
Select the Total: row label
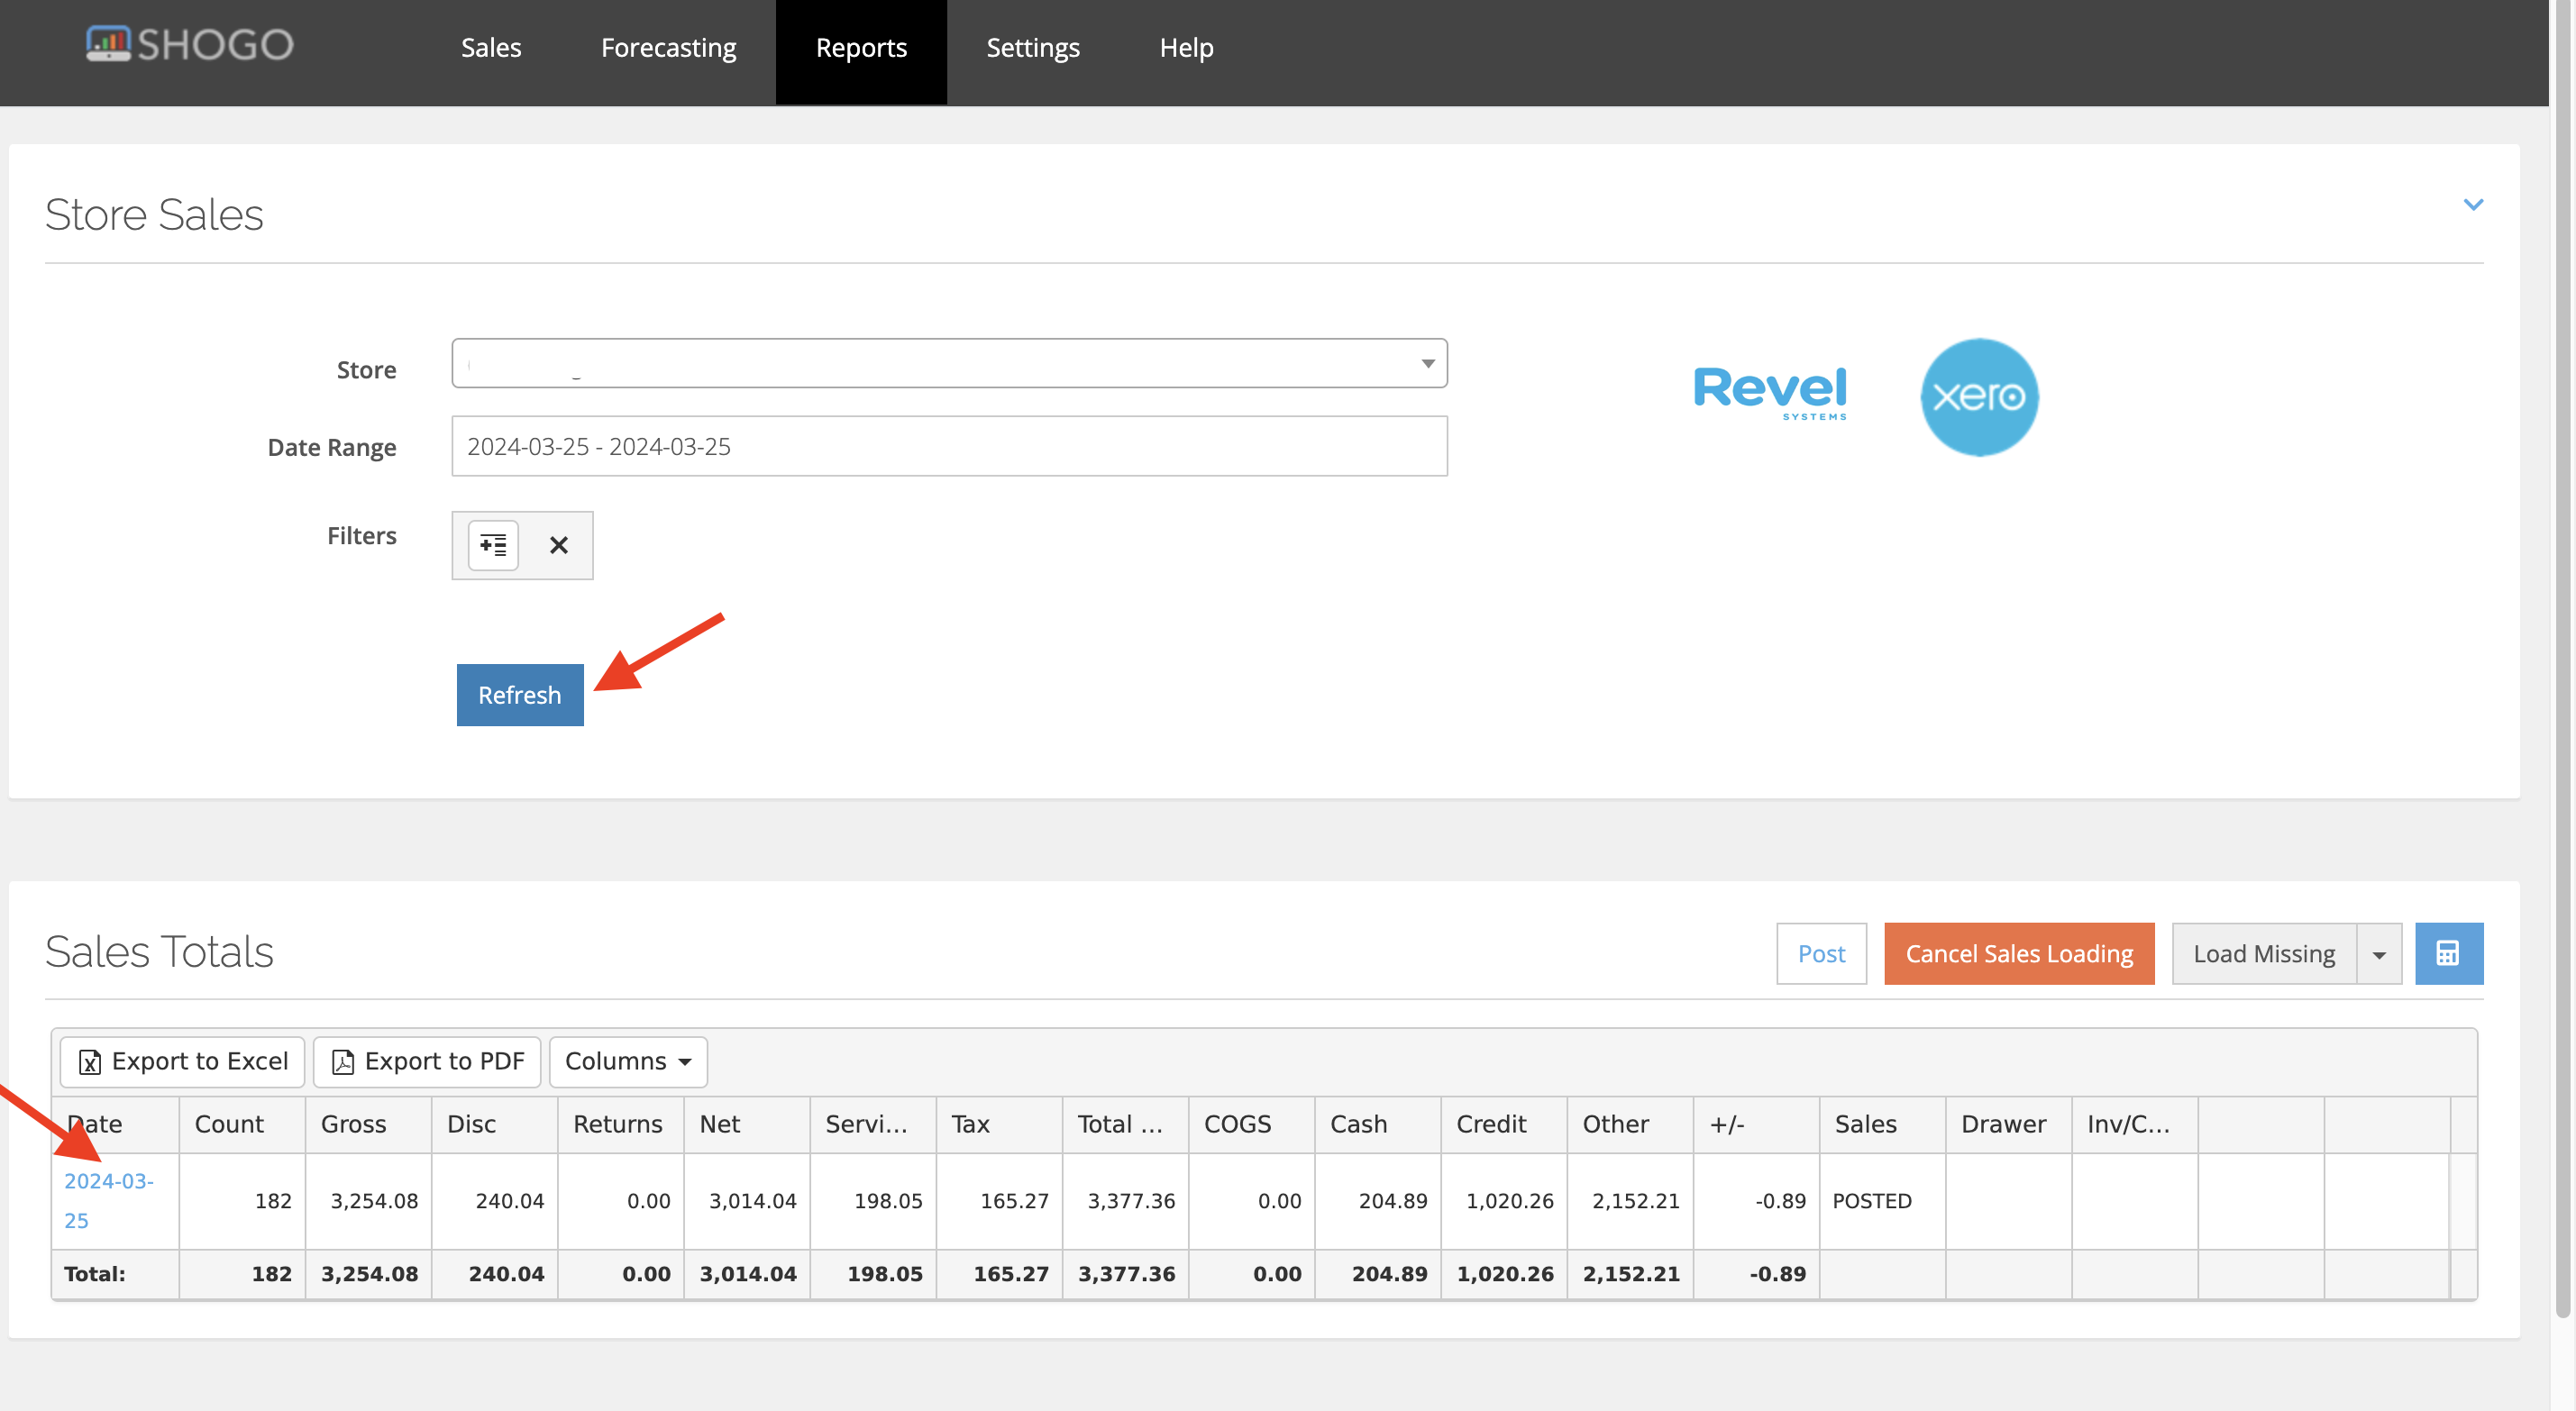point(95,1275)
